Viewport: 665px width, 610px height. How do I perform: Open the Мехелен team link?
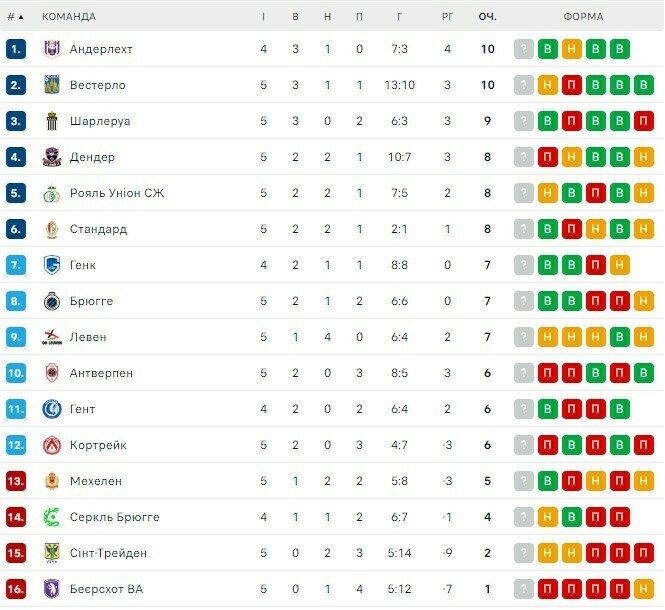click(x=96, y=481)
